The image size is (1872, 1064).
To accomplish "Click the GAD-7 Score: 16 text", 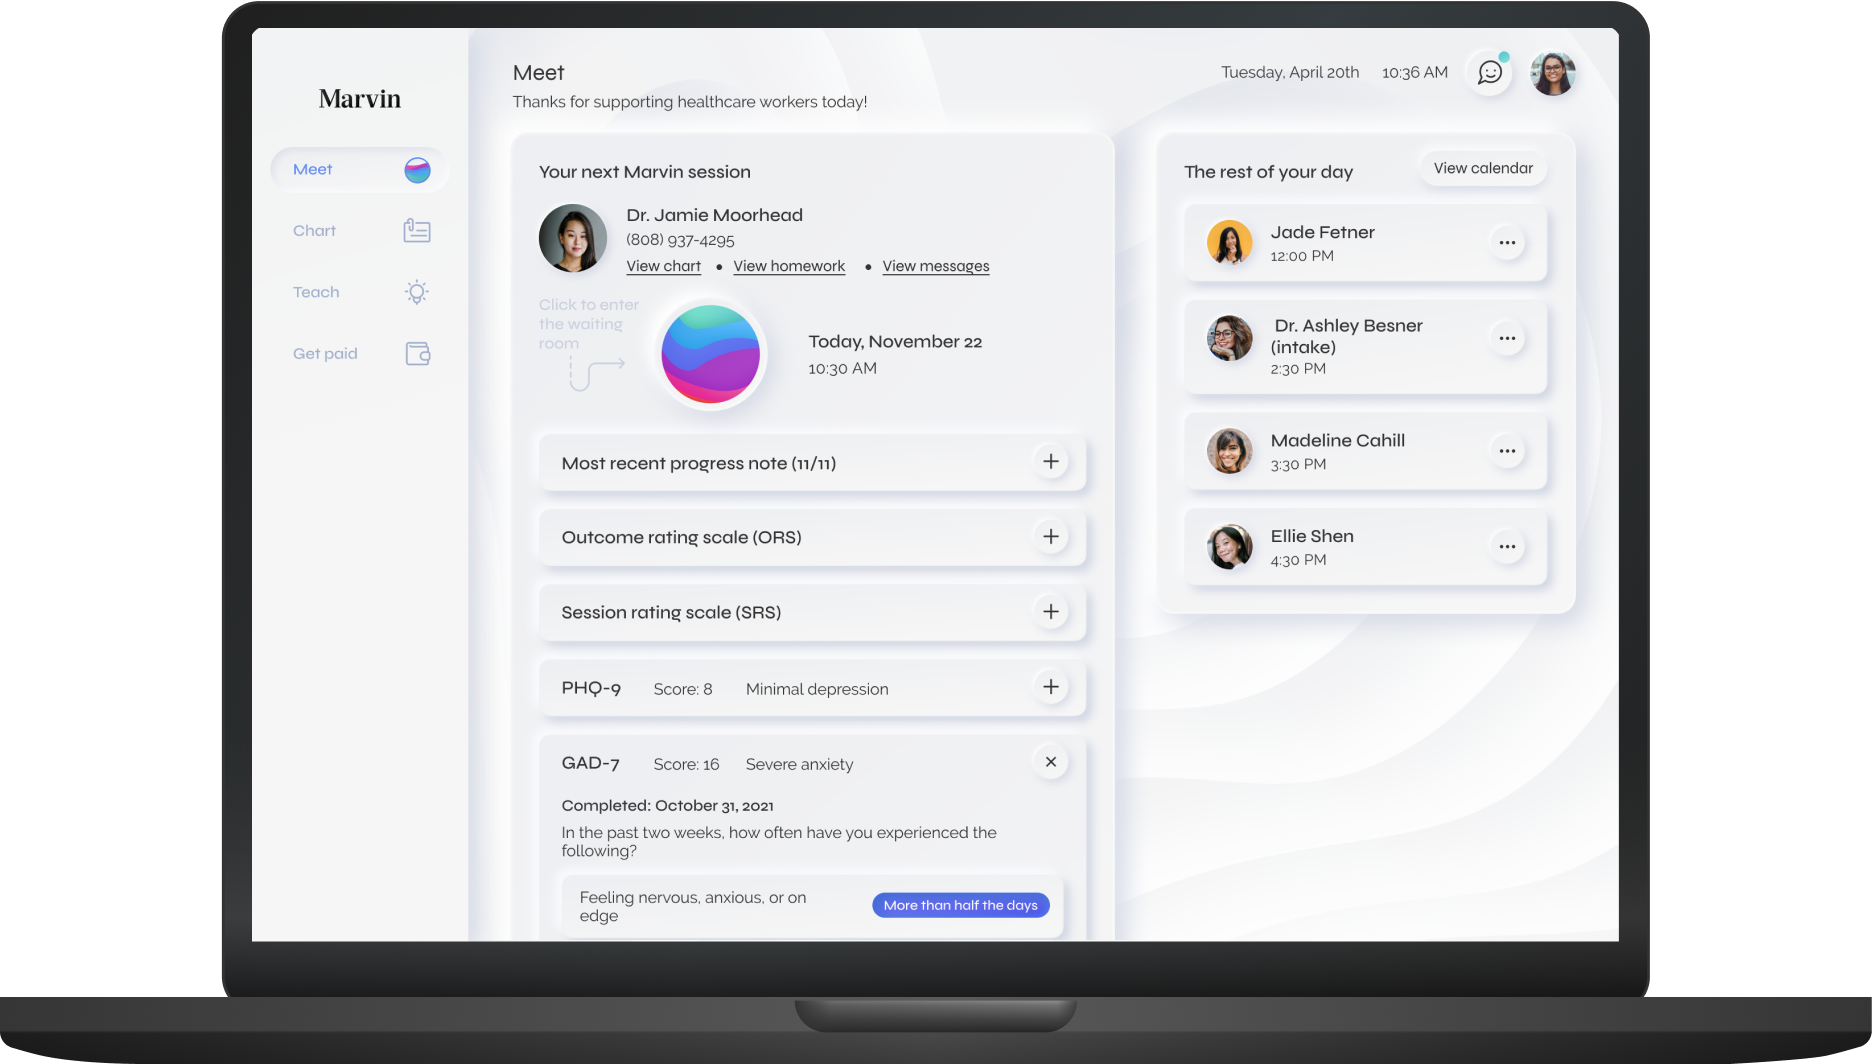I will pyautogui.click(x=686, y=764).
